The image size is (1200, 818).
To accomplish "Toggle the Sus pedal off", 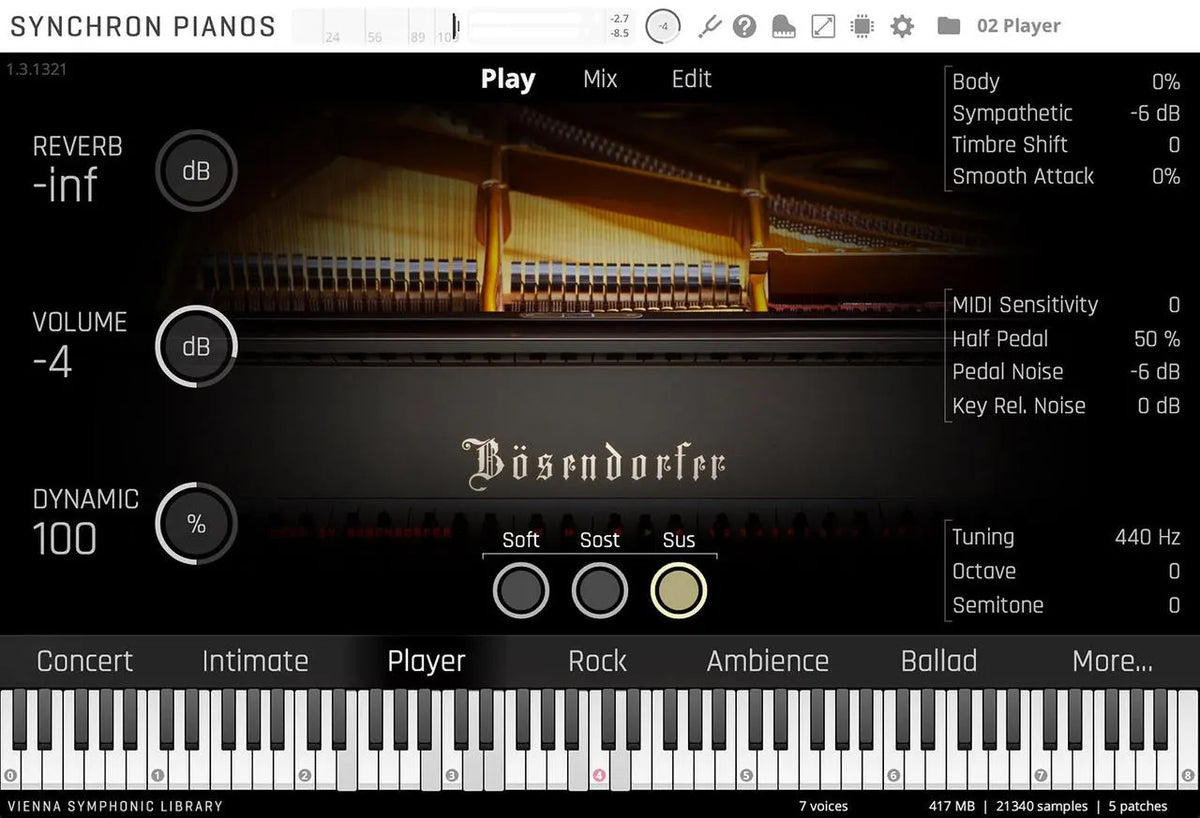I will coord(679,590).
